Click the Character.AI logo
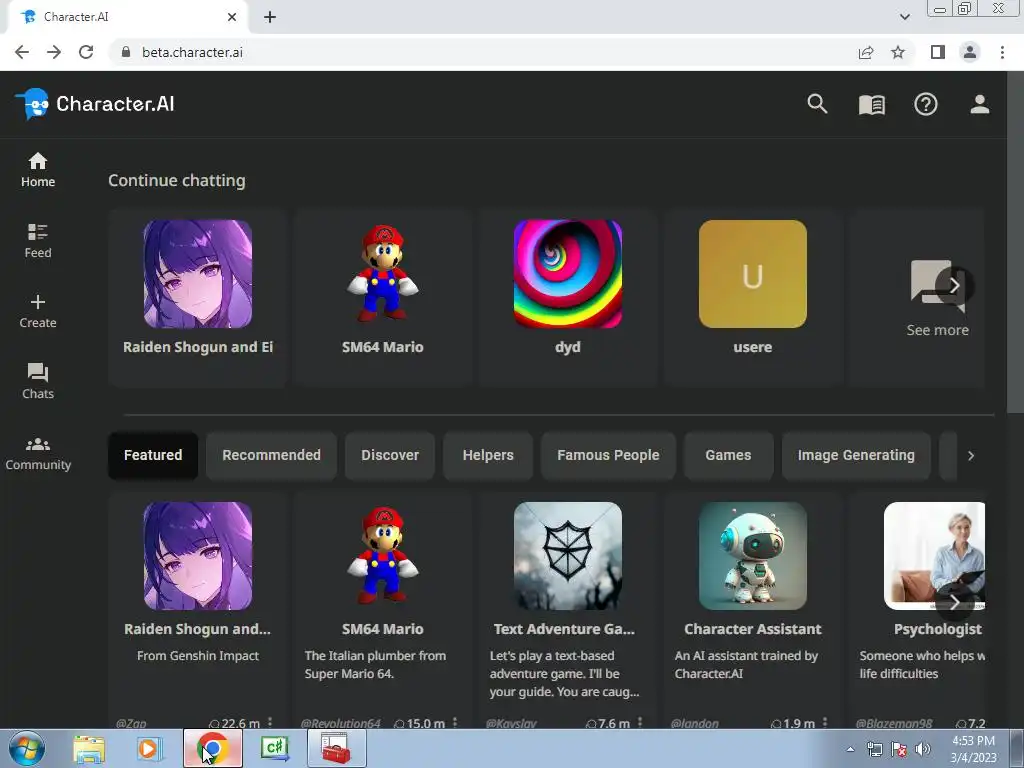1024x768 pixels. 95,104
